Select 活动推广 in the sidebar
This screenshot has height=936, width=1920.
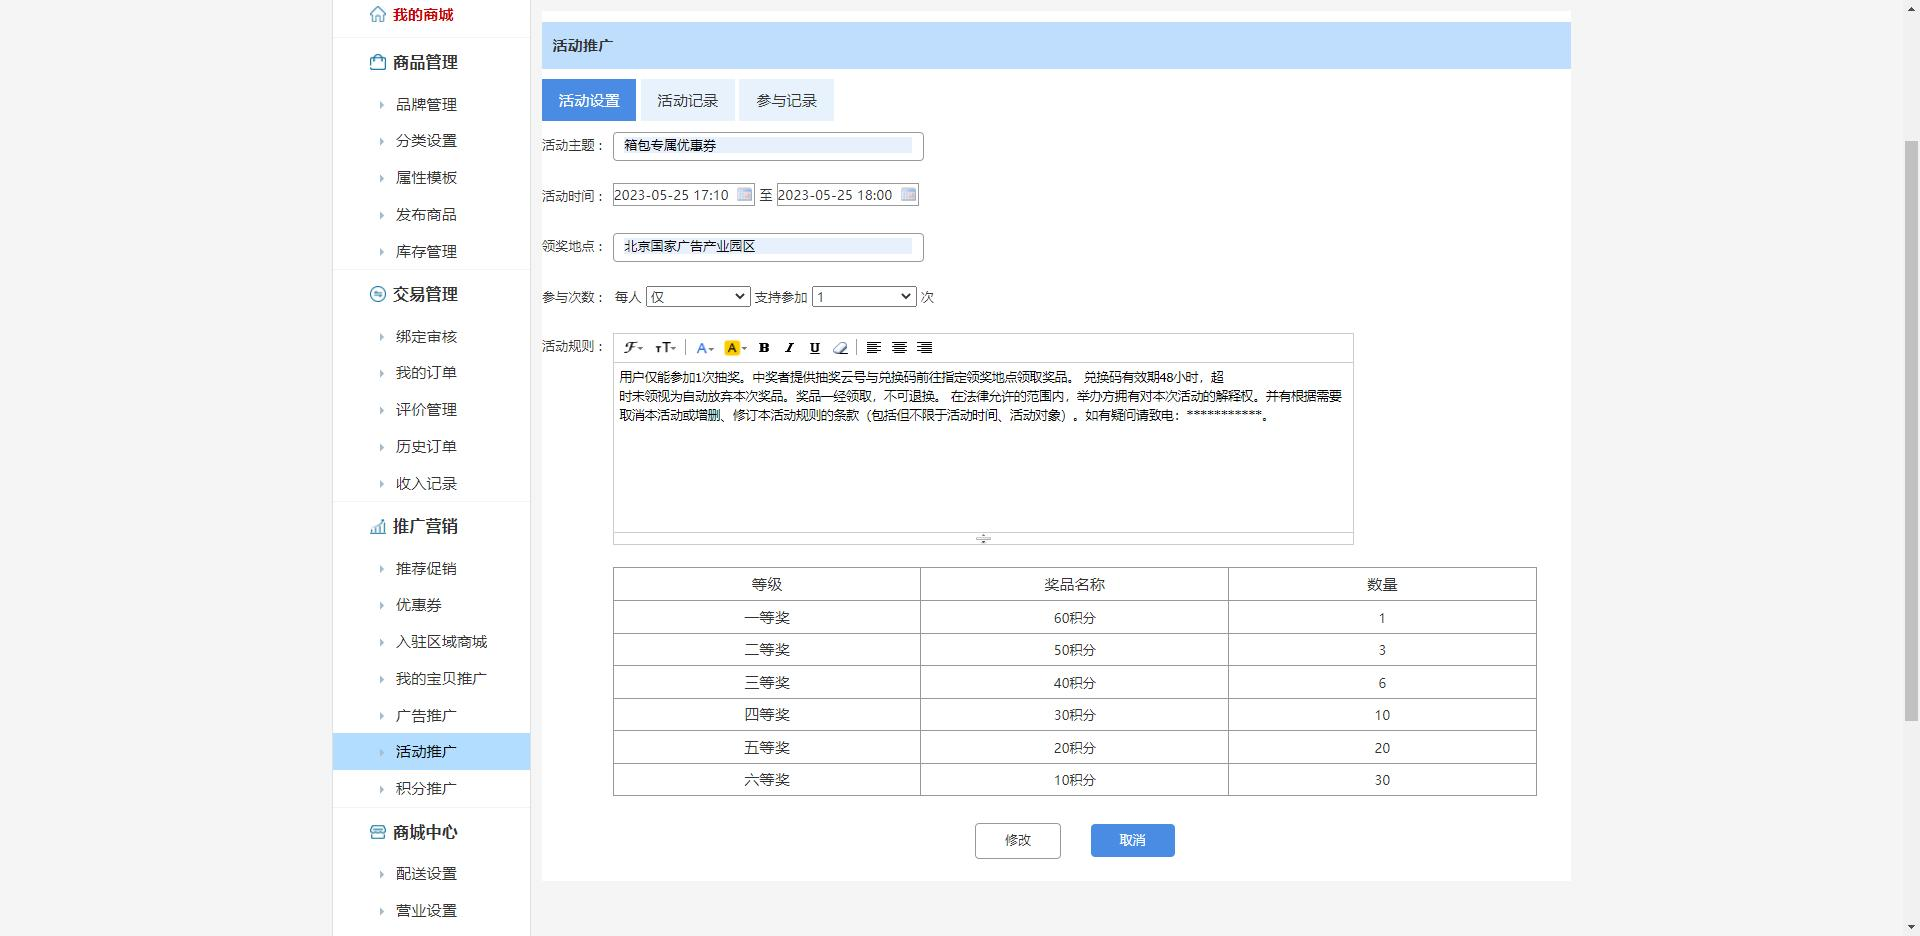(x=431, y=752)
